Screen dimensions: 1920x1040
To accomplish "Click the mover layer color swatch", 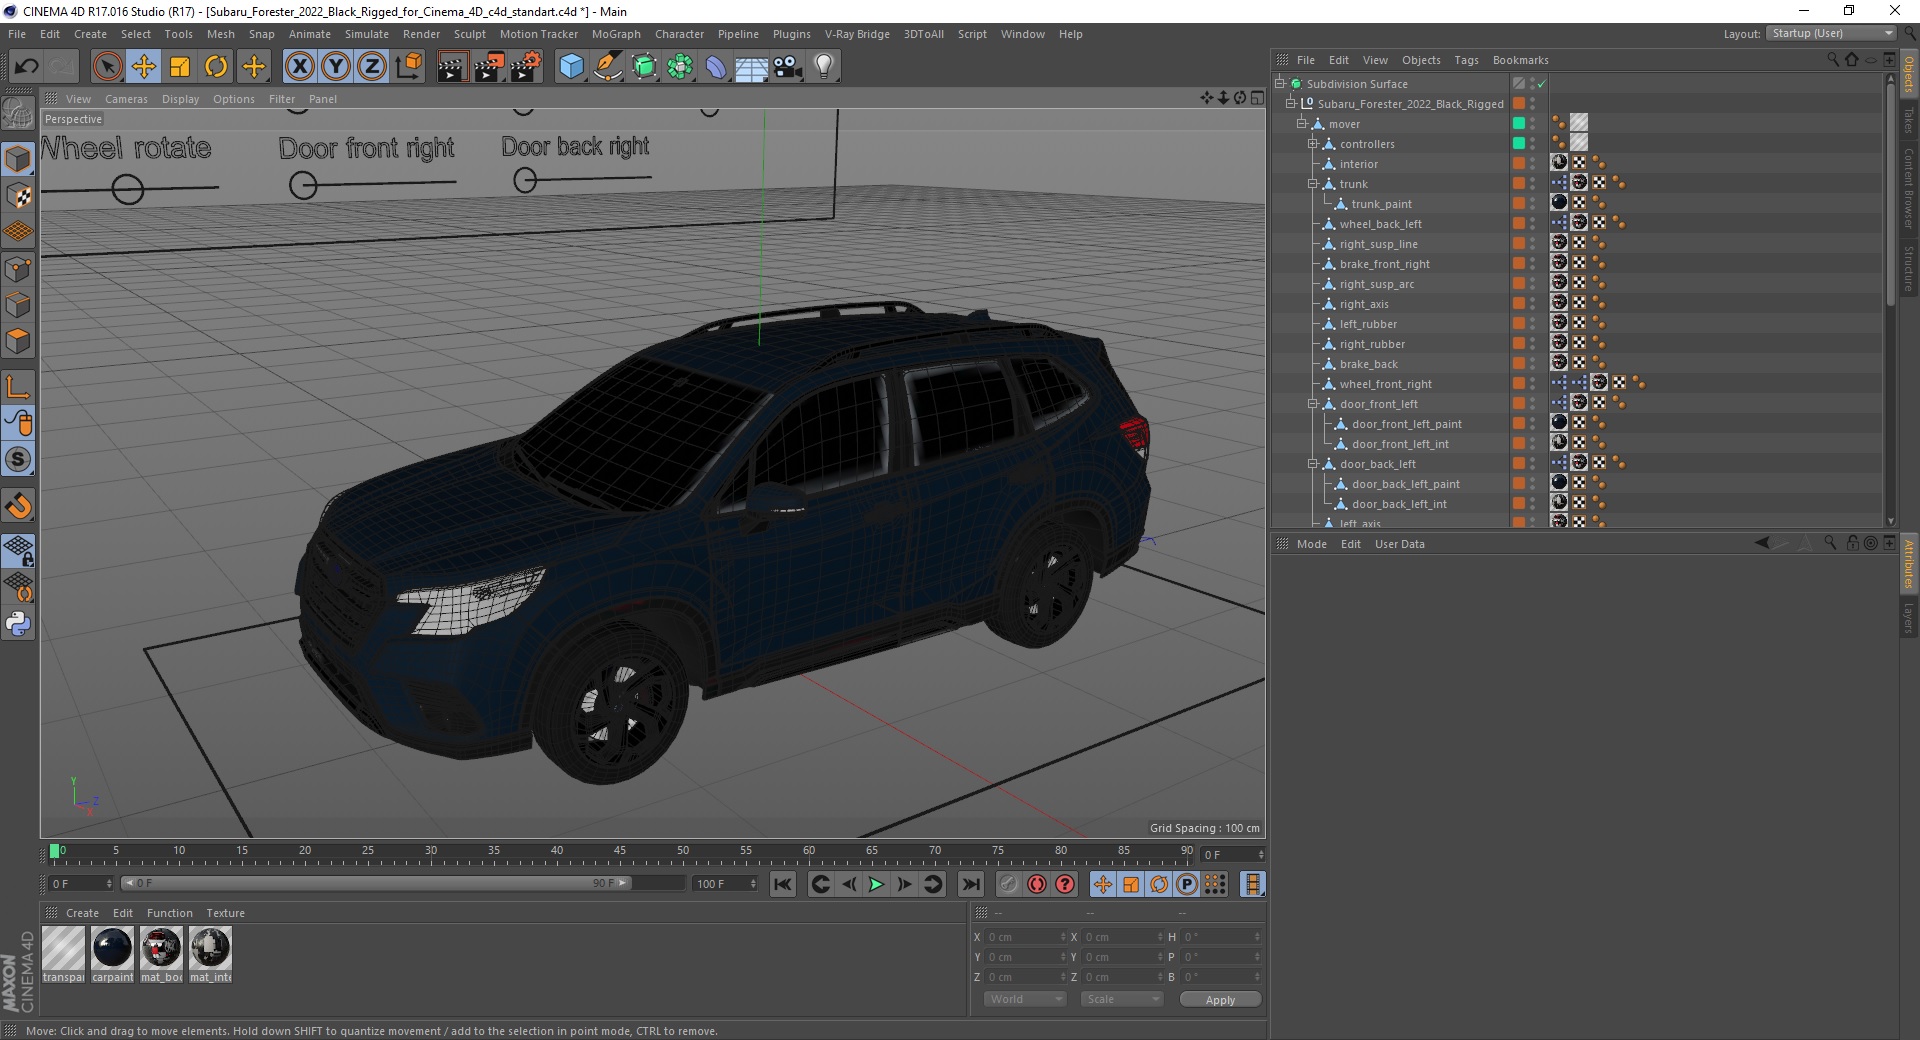I will (x=1518, y=123).
